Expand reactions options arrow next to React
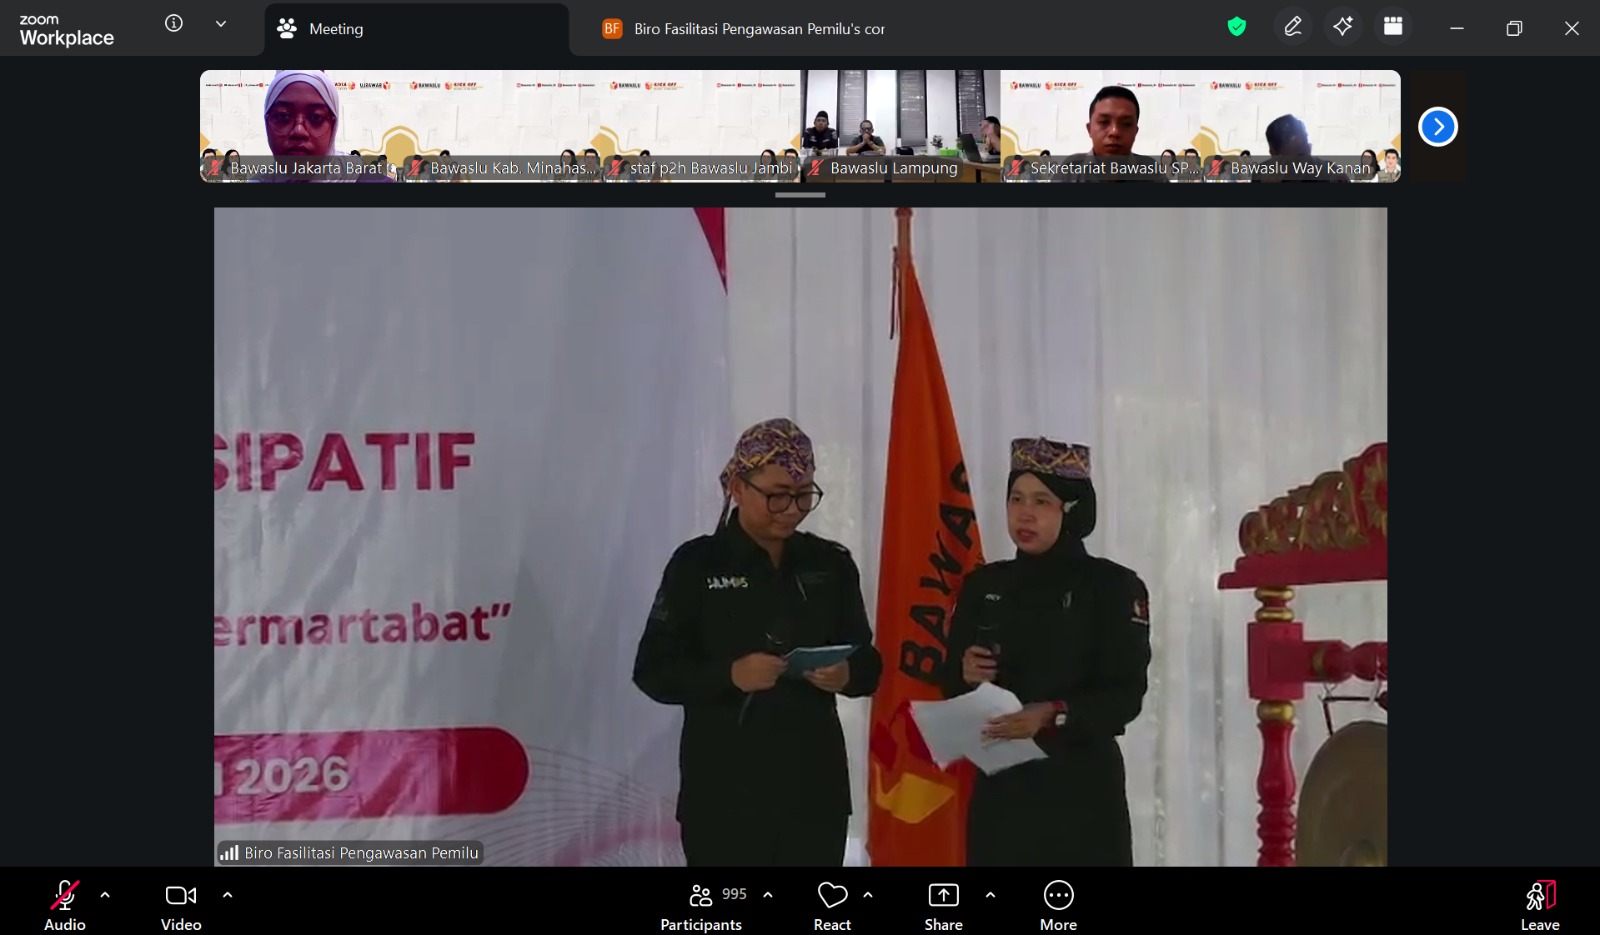The image size is (1600, 935). tap(868, 895)
